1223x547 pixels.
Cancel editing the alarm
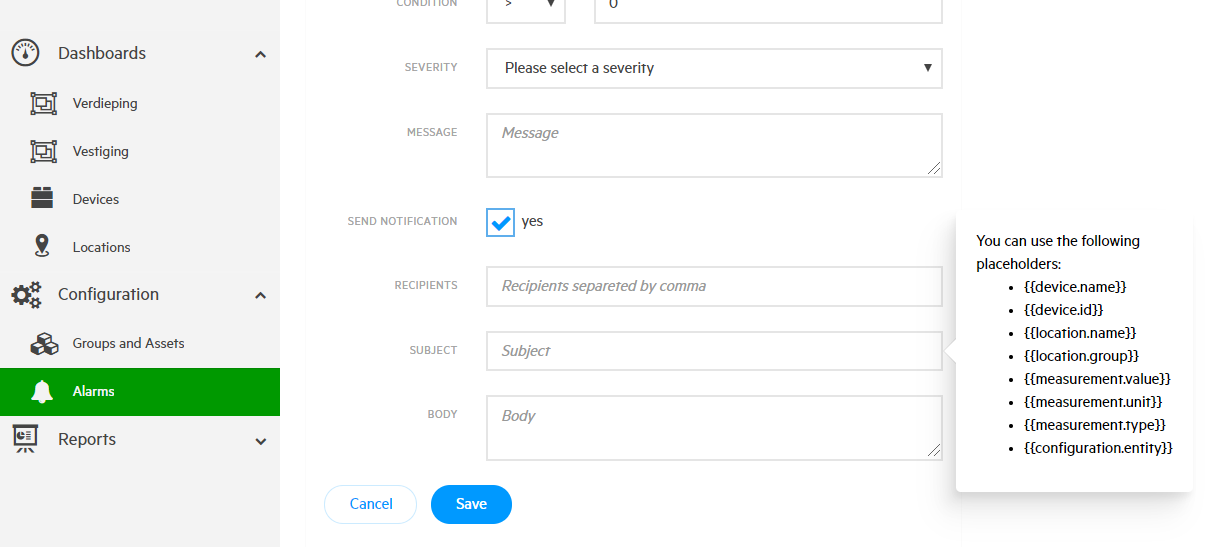click(x=370, y=504)
